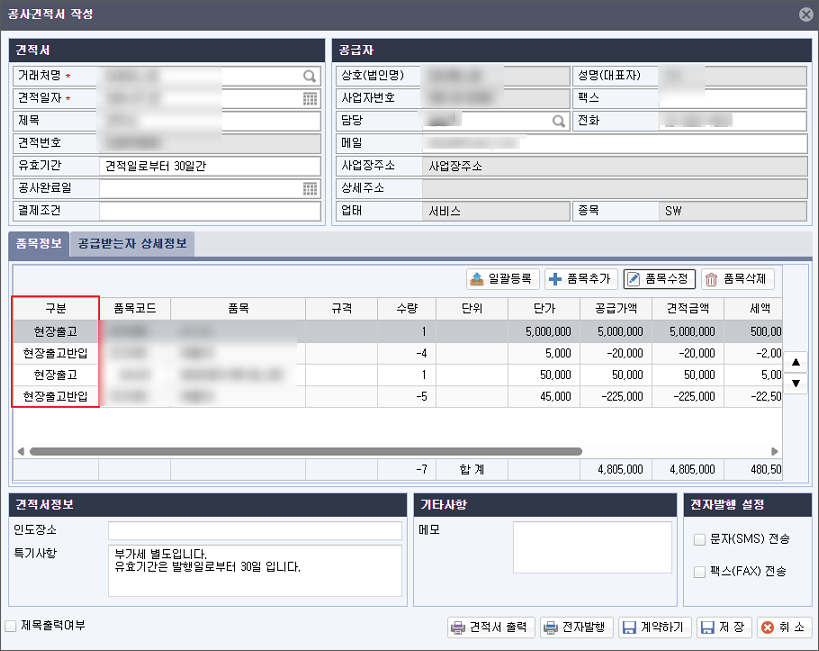Image resolution: width=819 pixels, height=651 pixels.
Task: Click the 메일 input field
Action: (614, 144)
